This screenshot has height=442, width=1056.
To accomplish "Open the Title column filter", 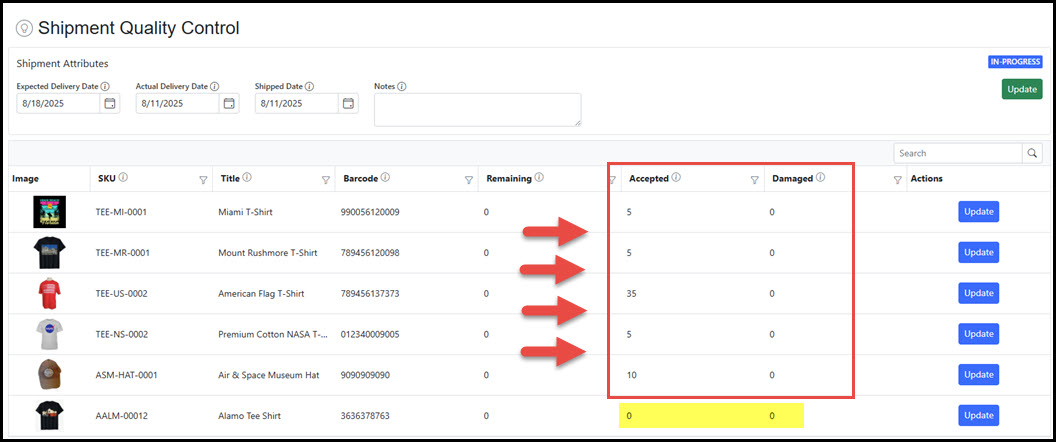I will tap(325, 180).
